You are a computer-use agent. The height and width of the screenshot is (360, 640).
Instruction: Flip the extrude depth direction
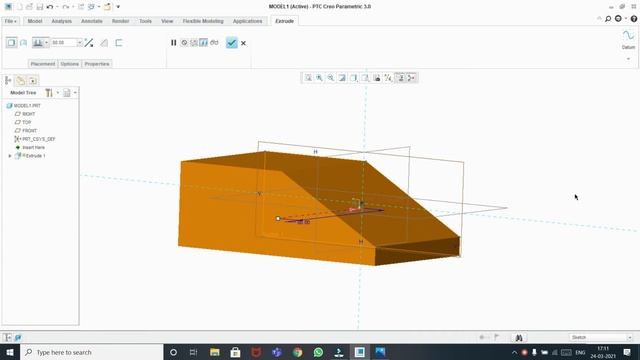[89, 42]
